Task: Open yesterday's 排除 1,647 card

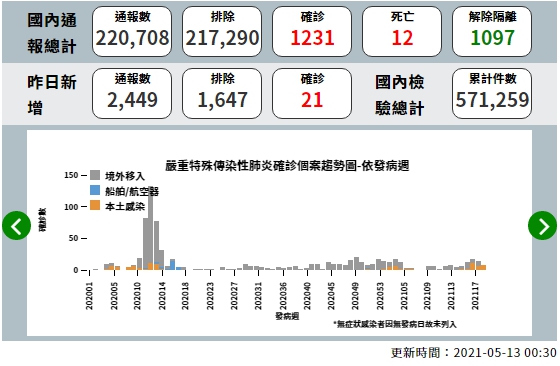Action: pyautogui.click(x=222, y=94)
